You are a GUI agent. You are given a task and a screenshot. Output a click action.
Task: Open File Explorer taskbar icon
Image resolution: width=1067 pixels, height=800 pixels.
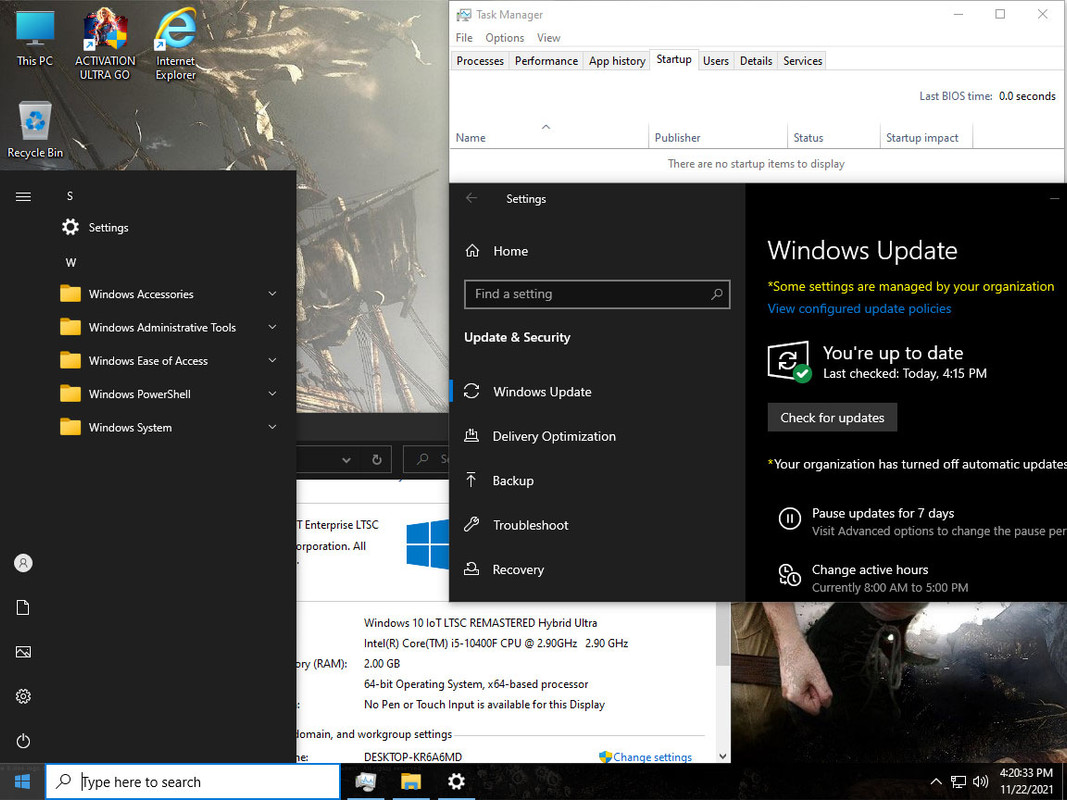pyautogui.click(x=411, y=782)
